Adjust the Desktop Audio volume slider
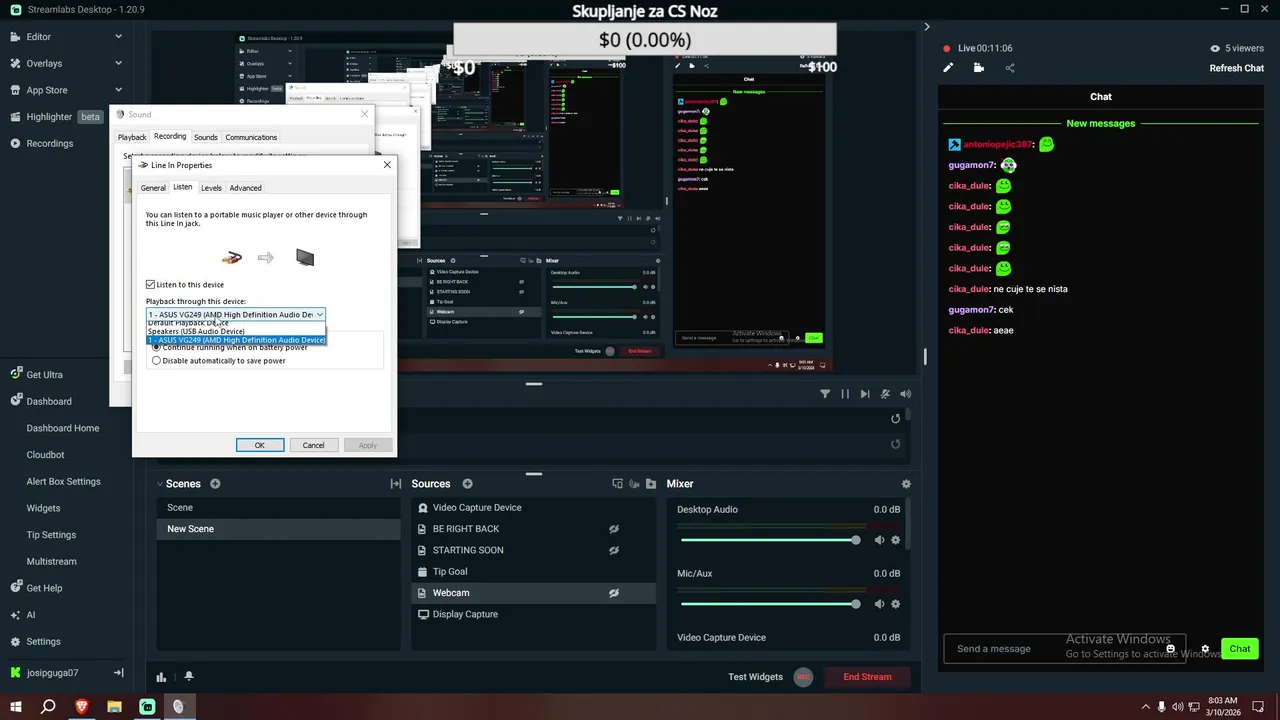1280x720 pixels. point(771,540)
